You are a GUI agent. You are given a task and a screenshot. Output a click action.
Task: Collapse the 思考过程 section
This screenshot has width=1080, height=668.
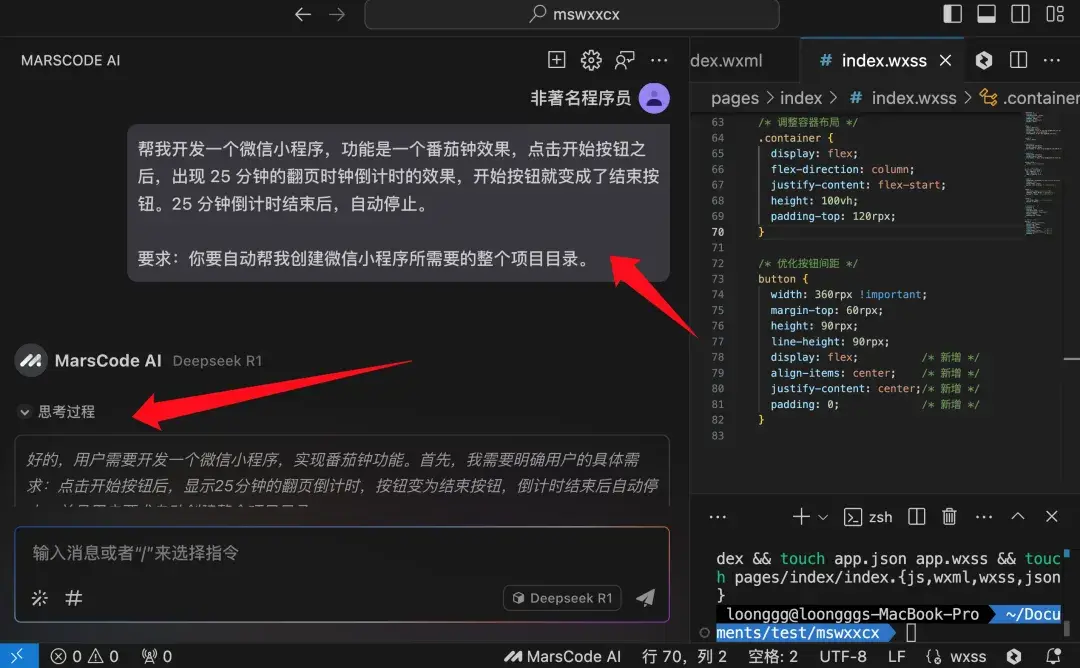[x=25, y=412]
